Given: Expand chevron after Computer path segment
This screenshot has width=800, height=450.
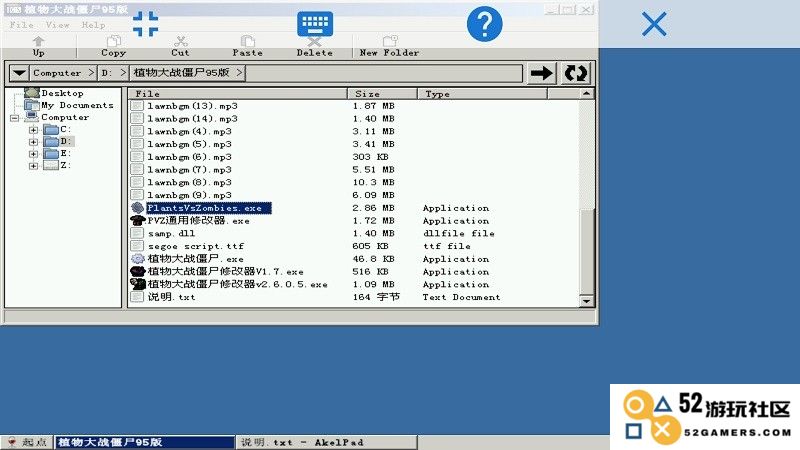Looking at the screenshot, I should click(x=91, y=73).
